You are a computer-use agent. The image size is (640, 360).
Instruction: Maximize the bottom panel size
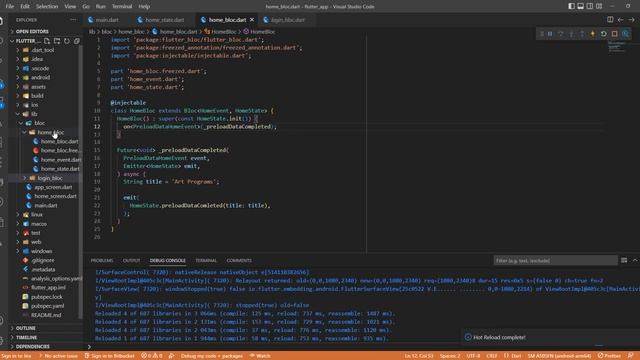(635, 260)
